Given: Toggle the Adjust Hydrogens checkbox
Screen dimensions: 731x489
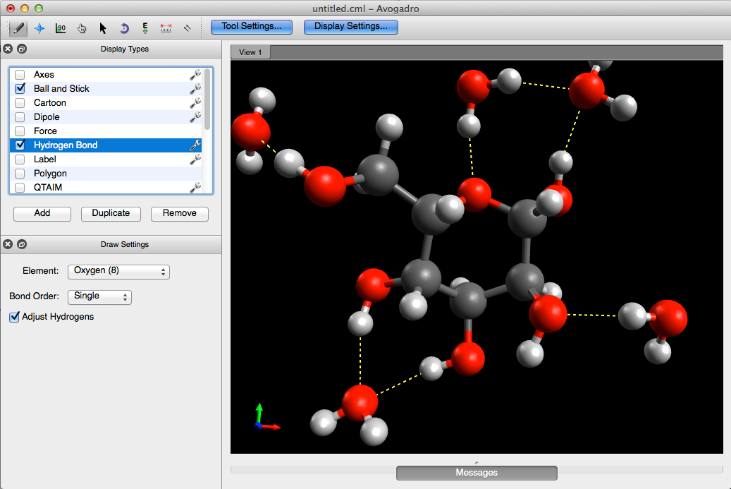Looking at the screenshot, I should click(x=14, y=317).
